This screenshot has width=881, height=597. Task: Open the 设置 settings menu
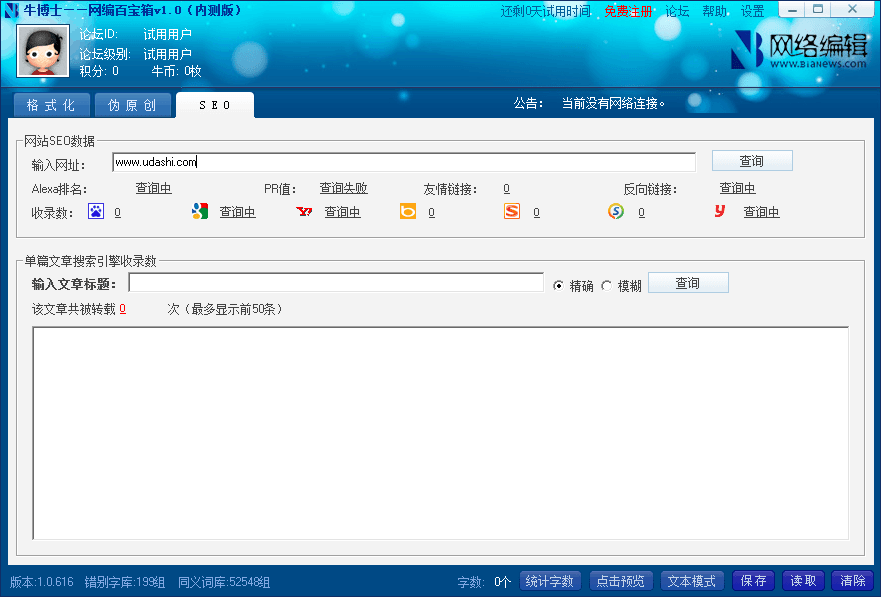pyautogui.click(x=752, y=12)
